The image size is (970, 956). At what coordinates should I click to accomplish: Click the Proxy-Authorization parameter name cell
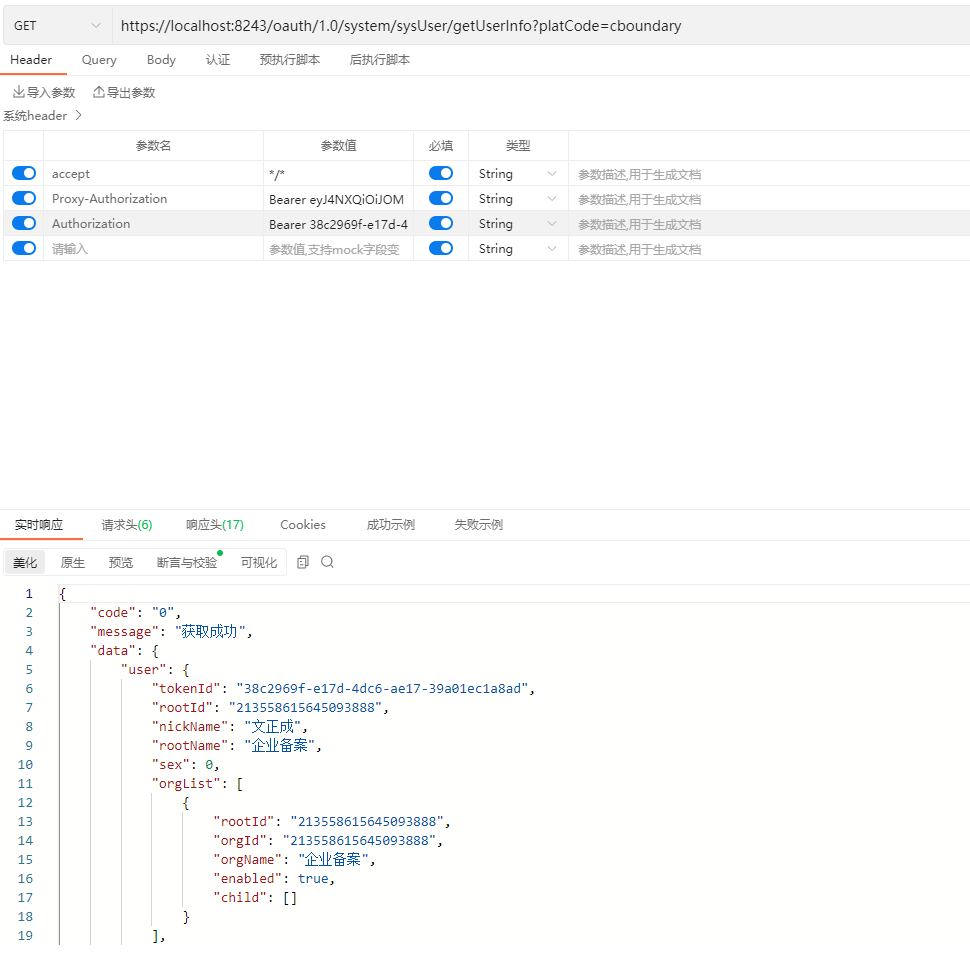click(x=153, y=199)
